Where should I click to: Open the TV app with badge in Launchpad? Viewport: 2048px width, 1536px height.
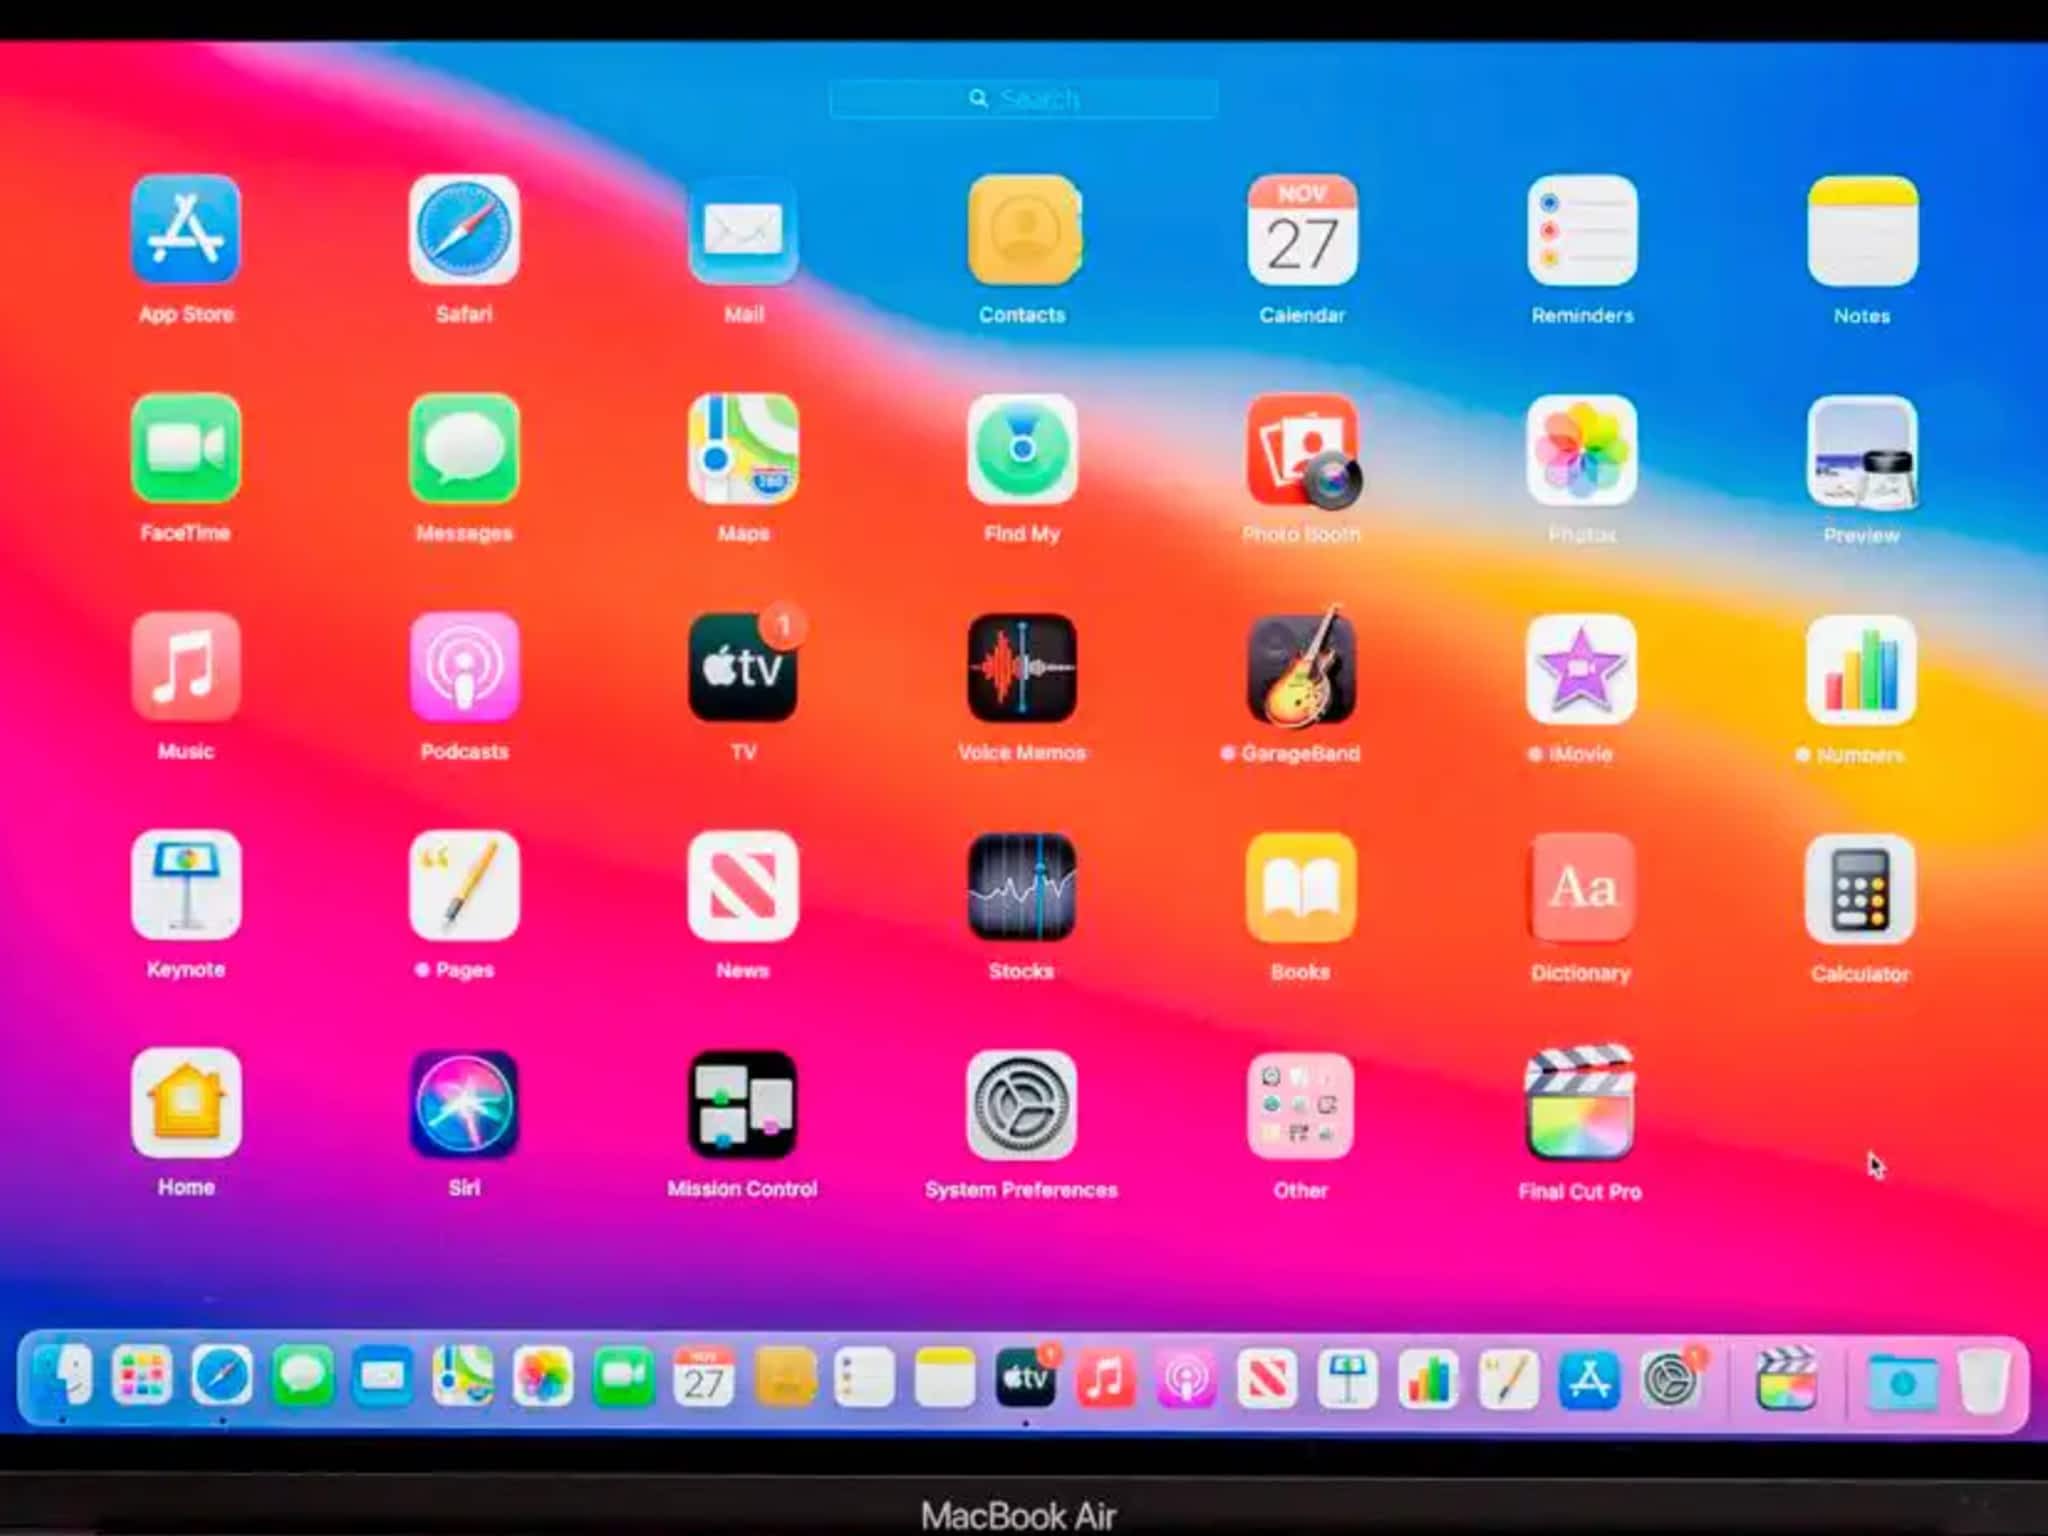click(743, 666)
